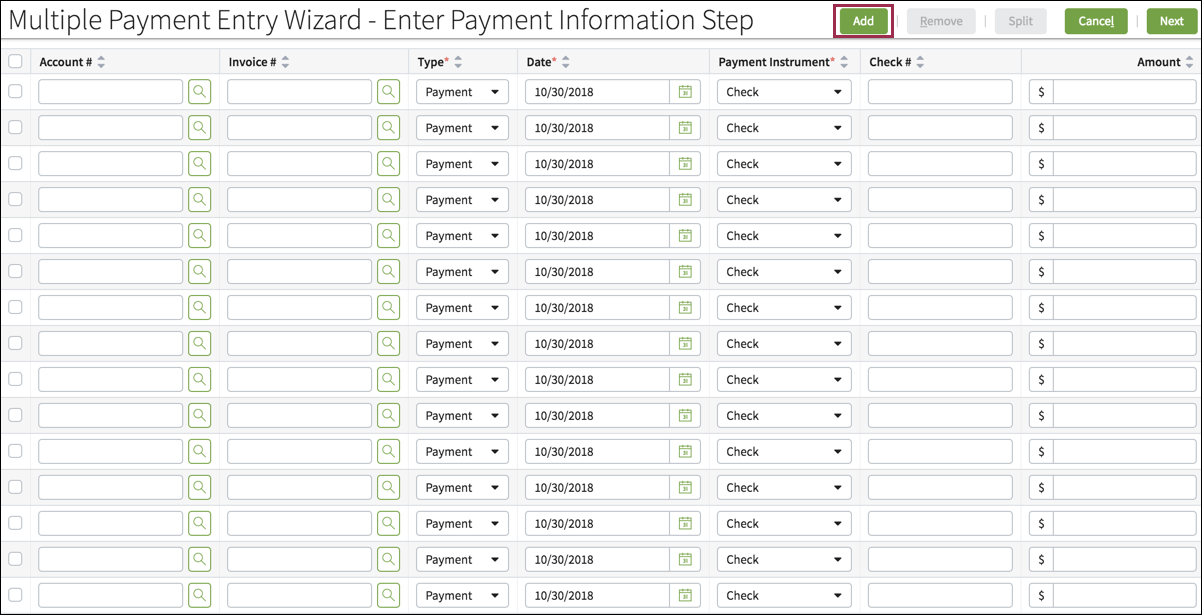Open the Invoice # search on the third row
Screen dimensions: 1202x615
[x=388, y=163]
